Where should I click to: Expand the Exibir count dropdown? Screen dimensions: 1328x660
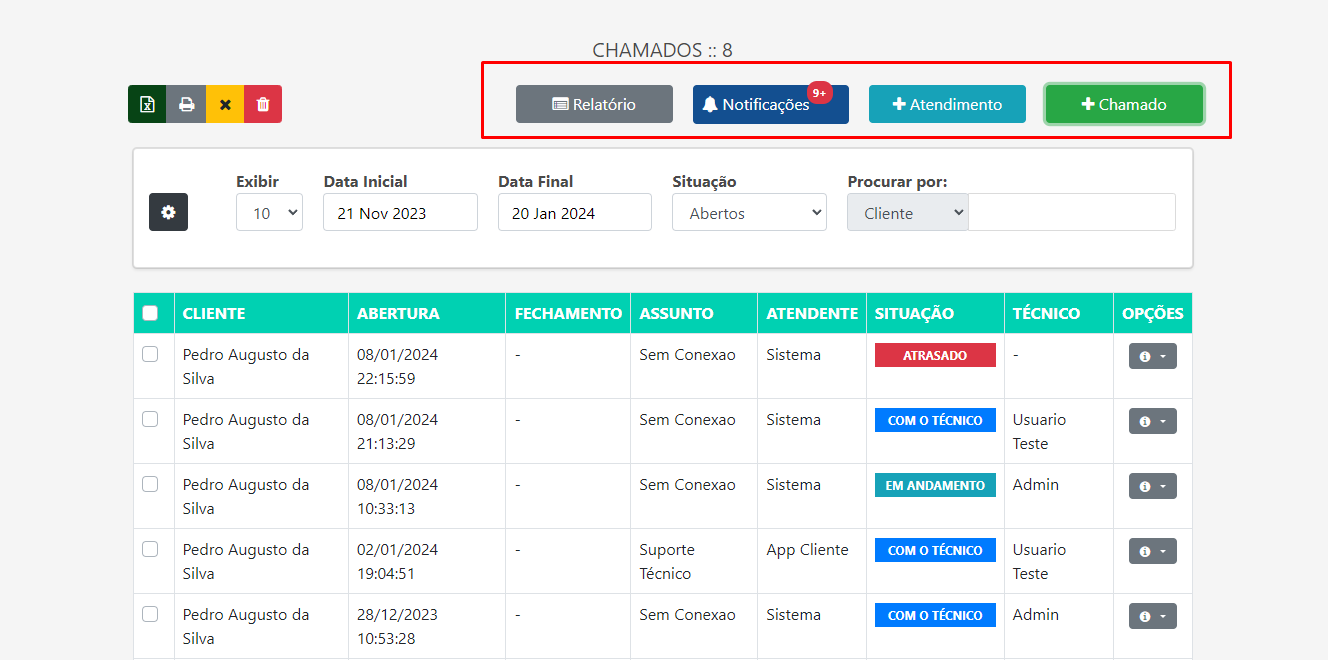point(269,212)
